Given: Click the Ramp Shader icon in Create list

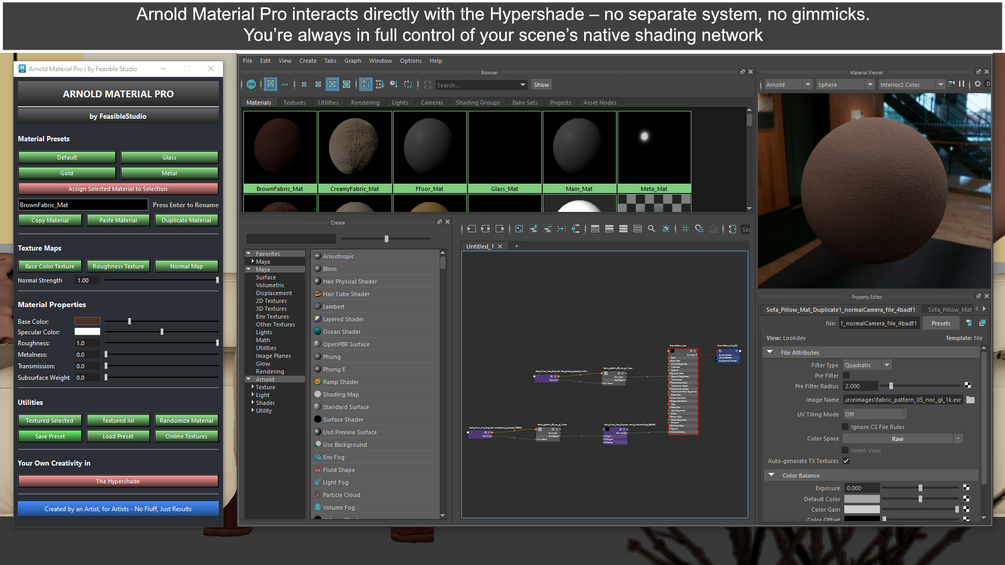Looking at the screenshot, I should click(317, 381).
